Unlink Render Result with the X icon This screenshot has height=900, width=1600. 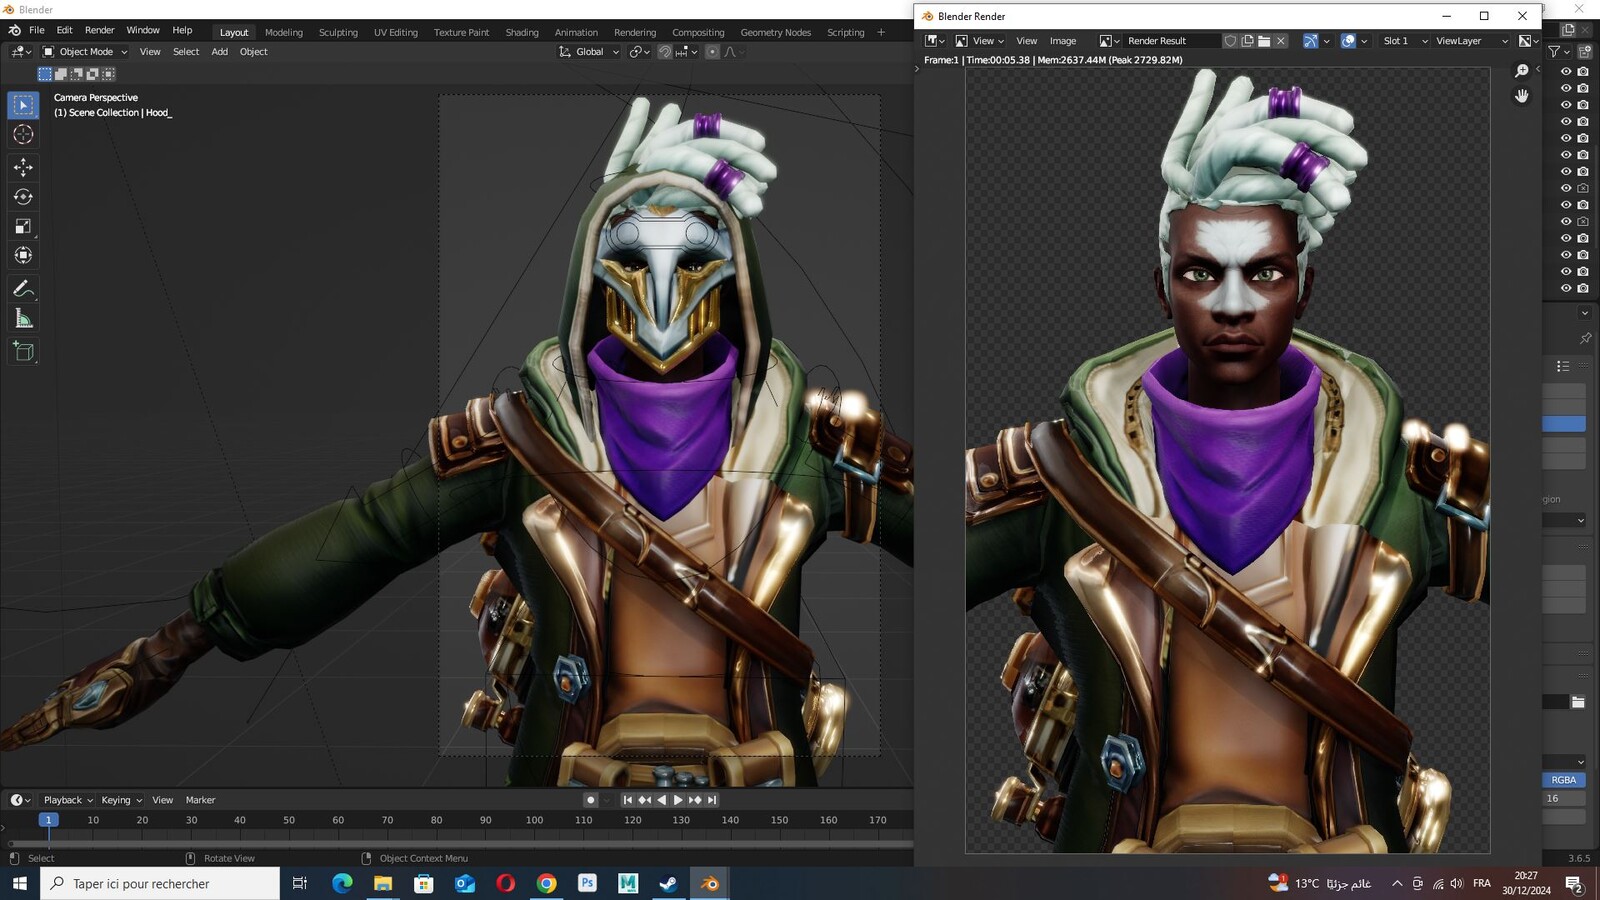click(x=1281, y=41)
